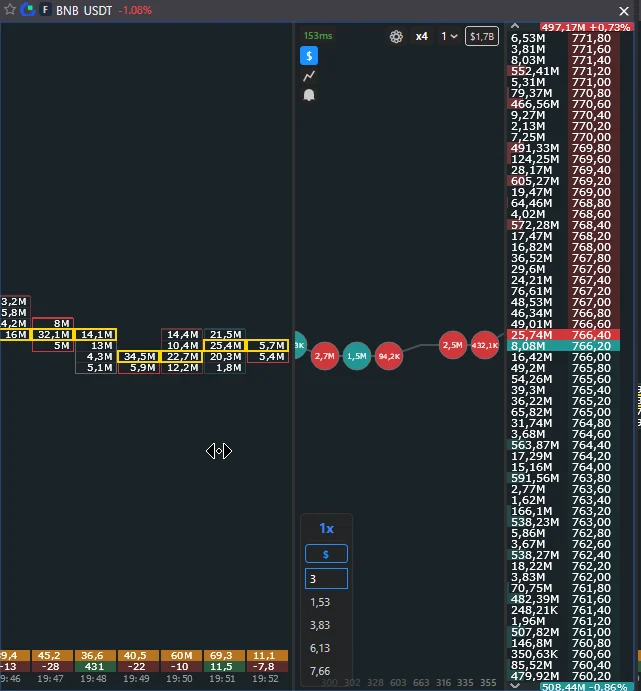This screenshot has width=641, height=691.
Task: Toggle the $ mode in popup
Action: point(326,554)
